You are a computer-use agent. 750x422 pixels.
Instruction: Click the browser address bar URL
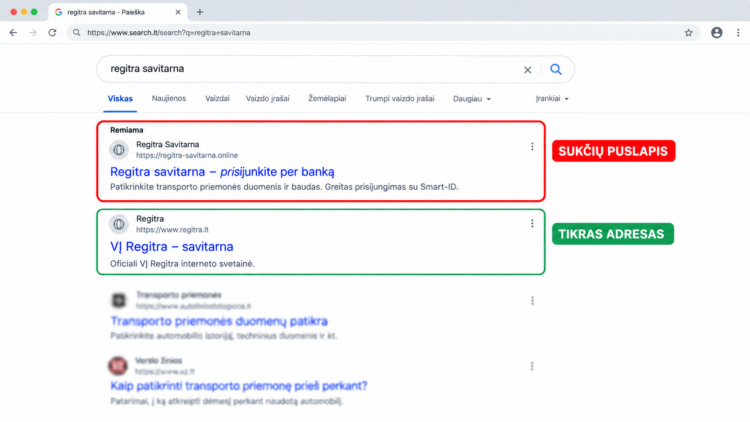(x=168, y=33)
